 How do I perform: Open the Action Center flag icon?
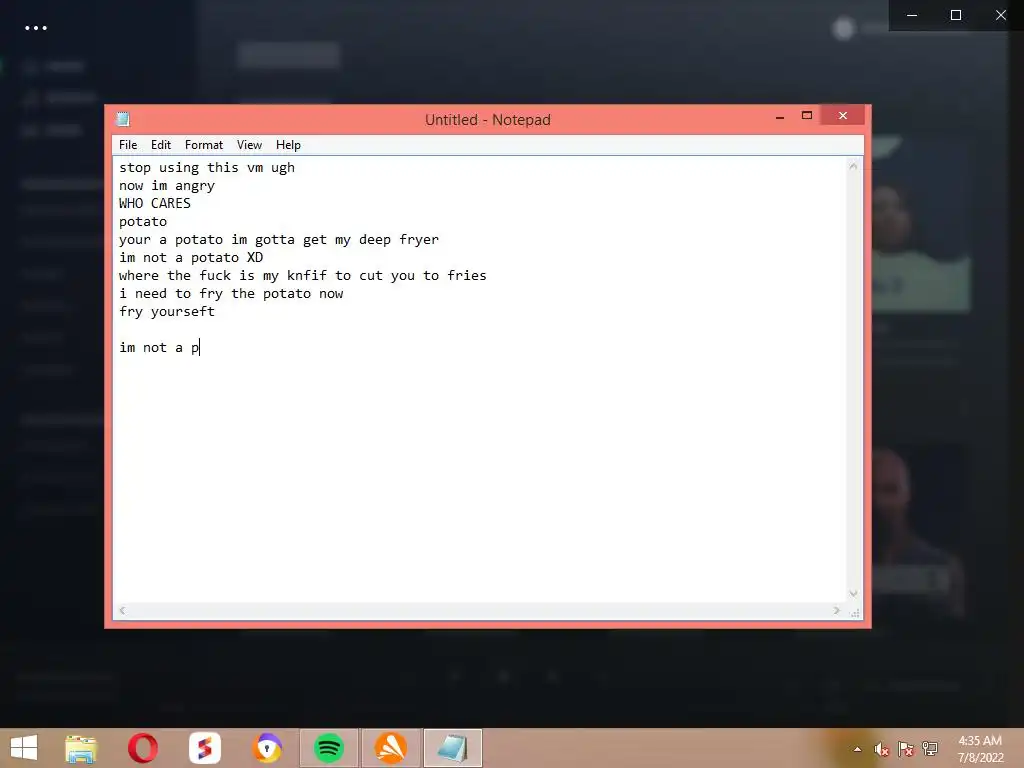point(906,749)
